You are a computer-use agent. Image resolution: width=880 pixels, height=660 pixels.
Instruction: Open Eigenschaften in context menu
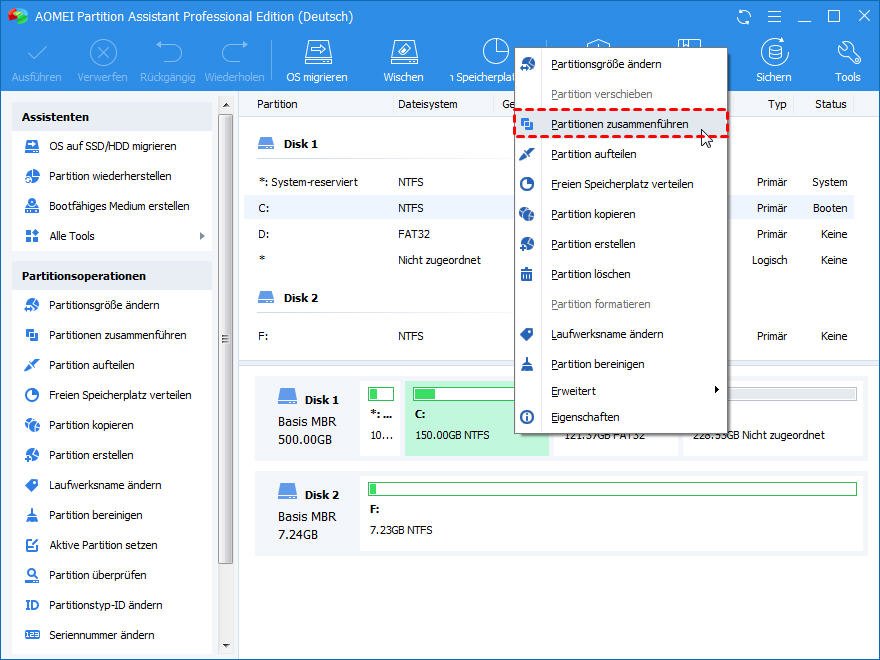[621, 417]
